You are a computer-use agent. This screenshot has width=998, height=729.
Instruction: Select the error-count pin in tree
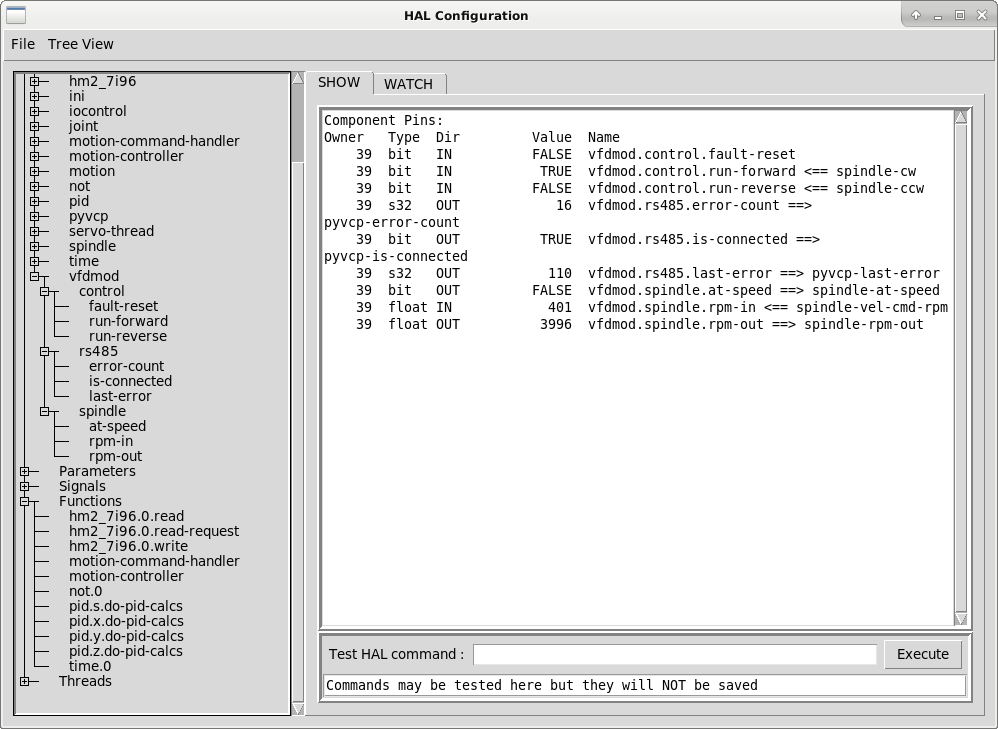[127, 366]
